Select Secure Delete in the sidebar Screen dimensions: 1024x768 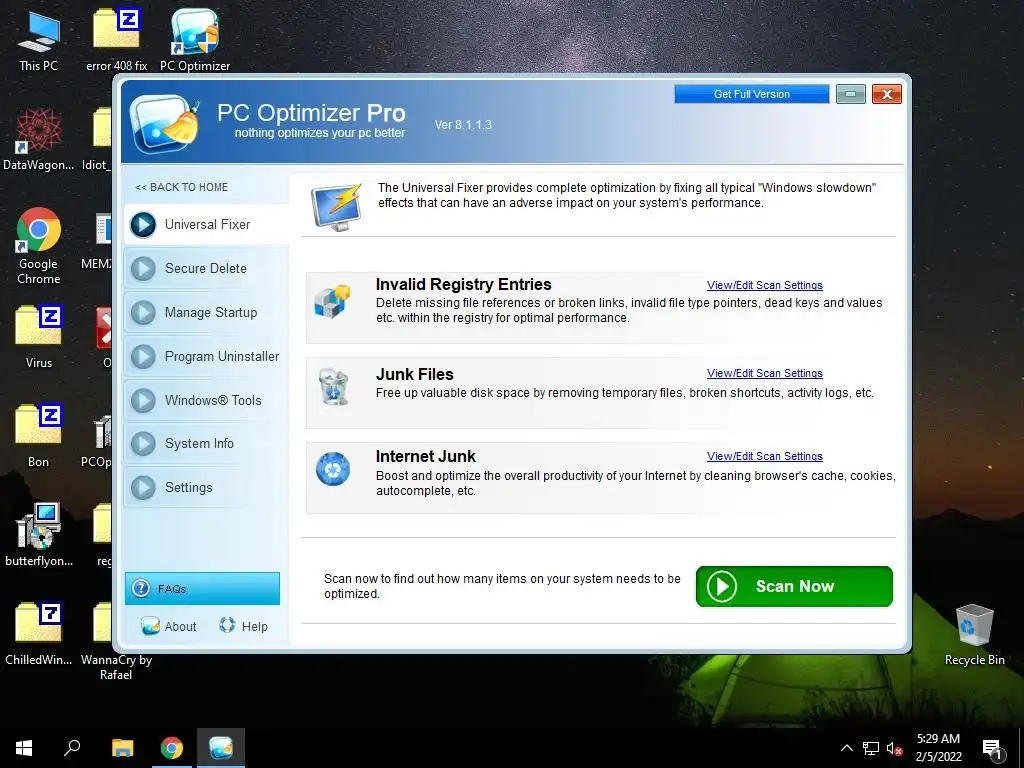click(206, 268)
